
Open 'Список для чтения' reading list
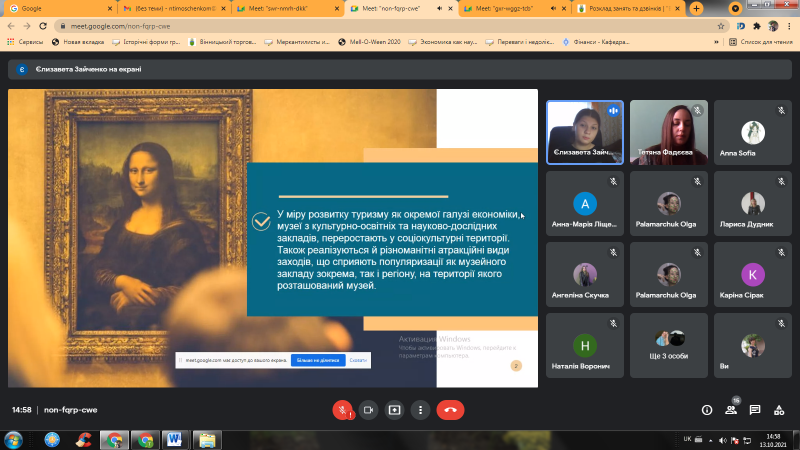(761, 42)
